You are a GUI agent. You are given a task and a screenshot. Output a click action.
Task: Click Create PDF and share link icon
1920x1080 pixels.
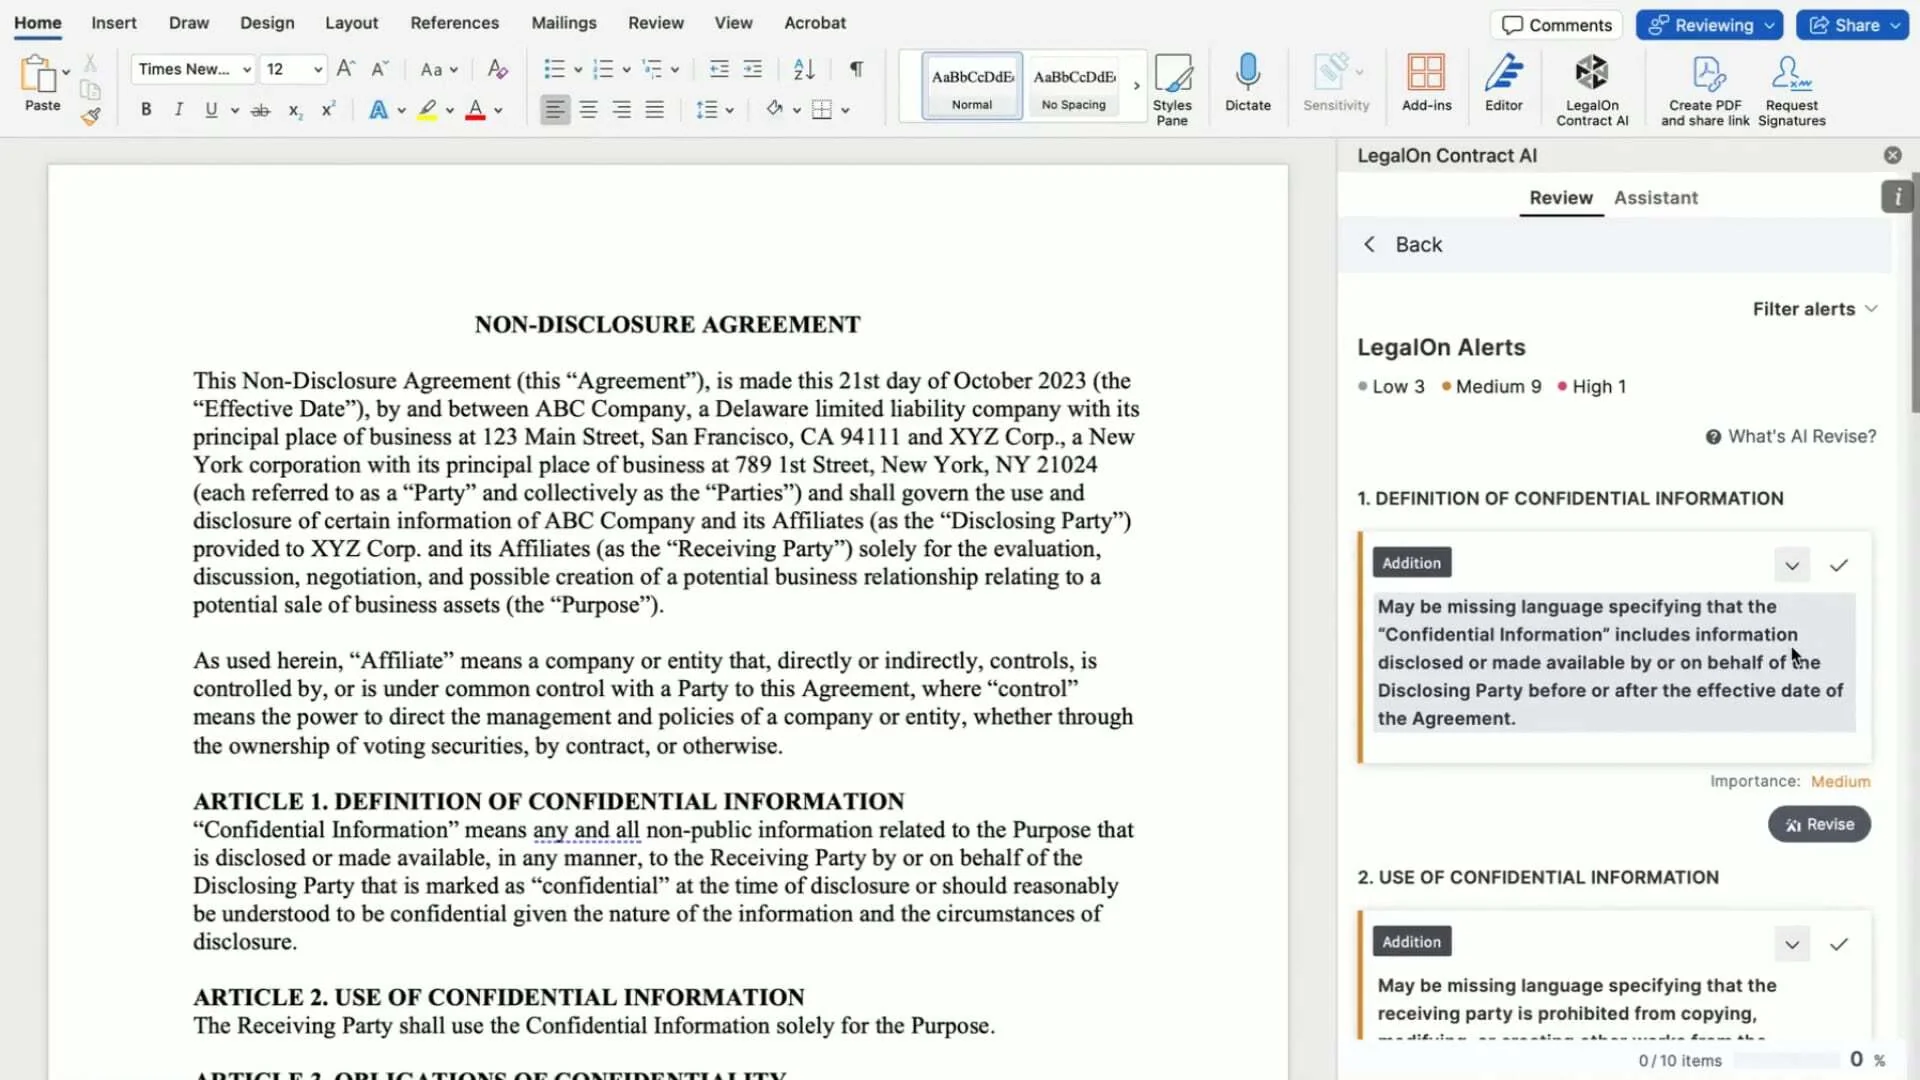click(x=1706, y=73)
